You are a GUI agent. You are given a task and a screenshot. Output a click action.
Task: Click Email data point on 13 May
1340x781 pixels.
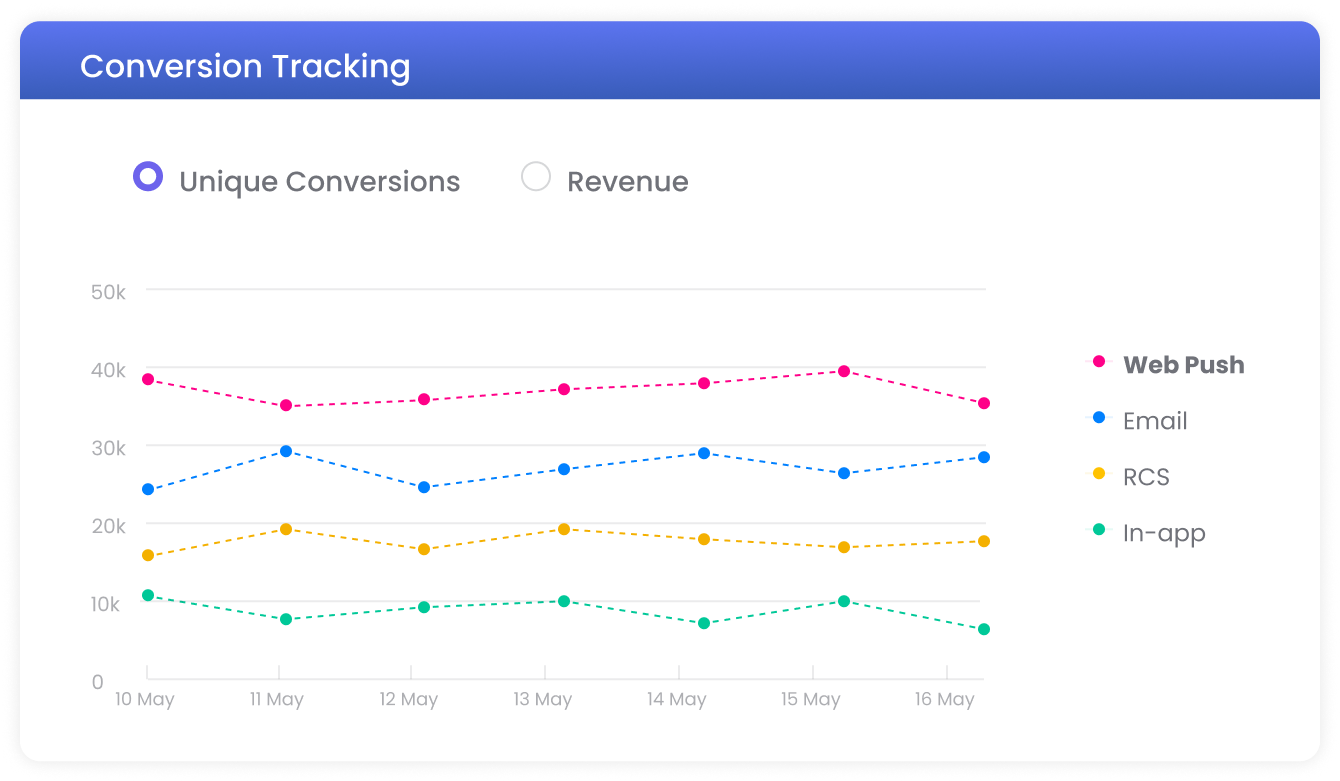click(564, 469)
